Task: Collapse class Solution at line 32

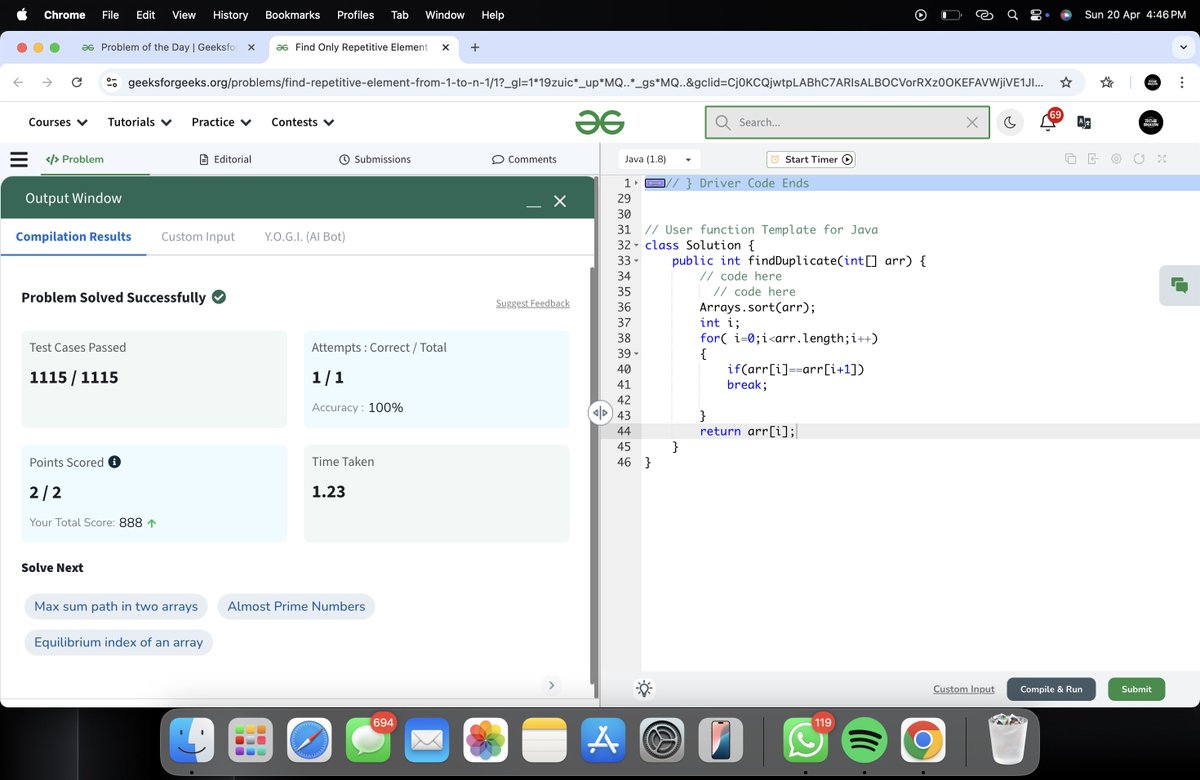Action: point(637,245)
